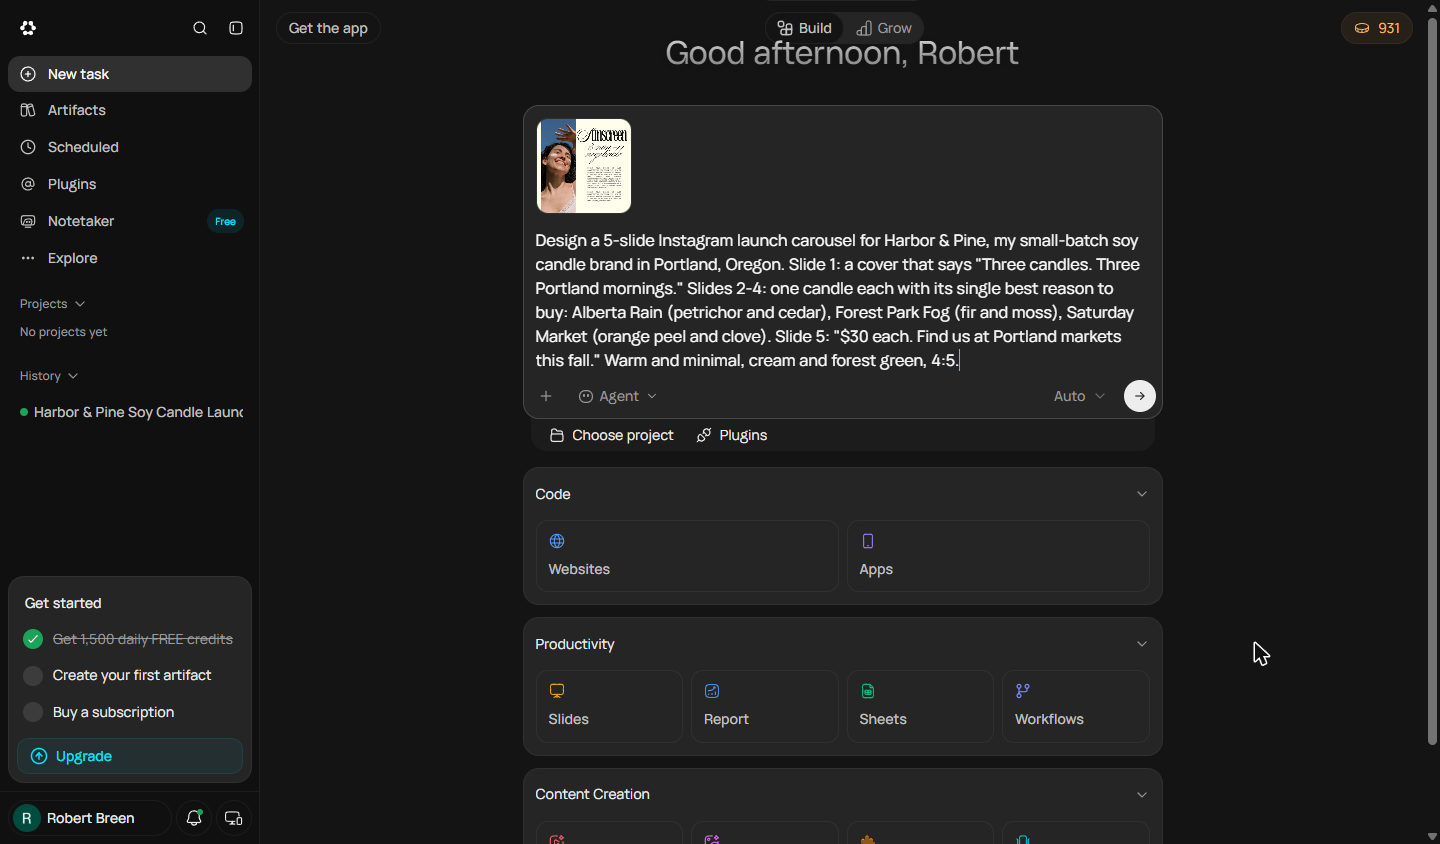Click the Get the app button
The image size is (1440, 844).
(x=328, y=28)
